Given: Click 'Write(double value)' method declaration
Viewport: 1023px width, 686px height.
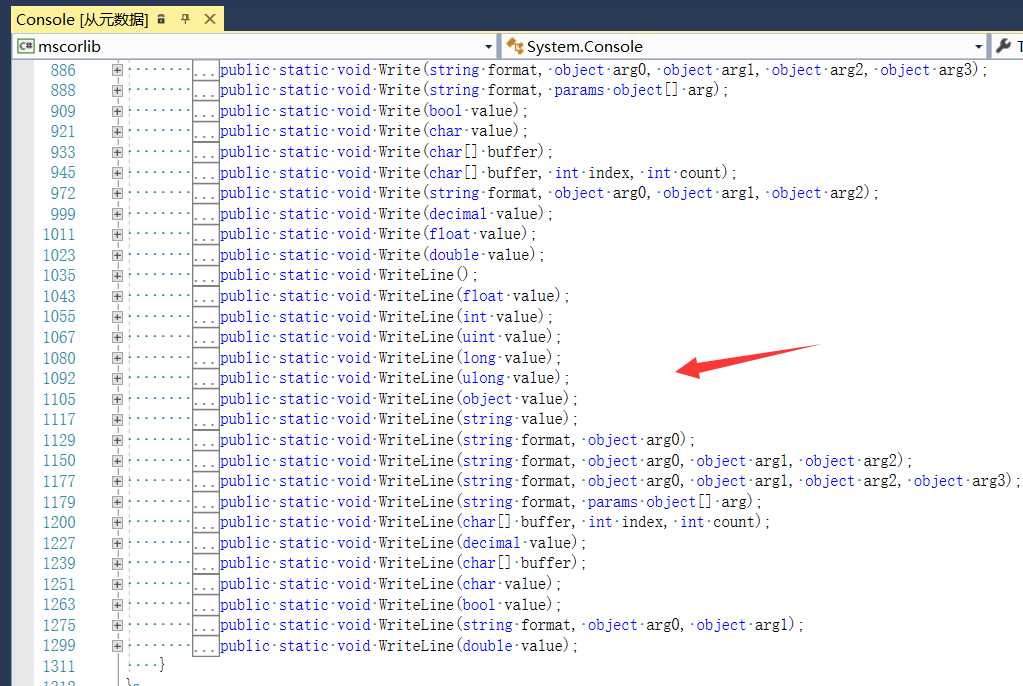Looking at the screenshot, I should click(x=382, y=255).
